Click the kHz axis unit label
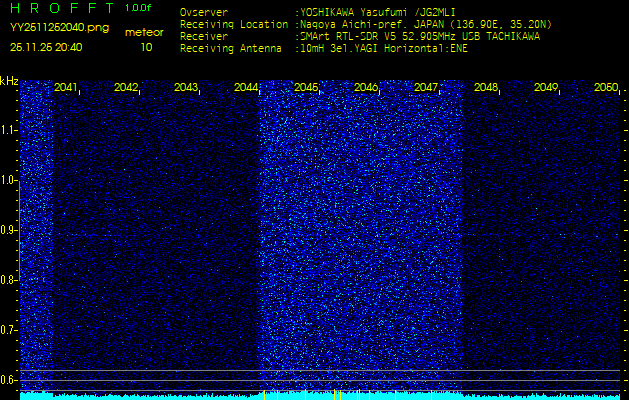The width and height of the screenshot is (629, 400). [9, 81]
